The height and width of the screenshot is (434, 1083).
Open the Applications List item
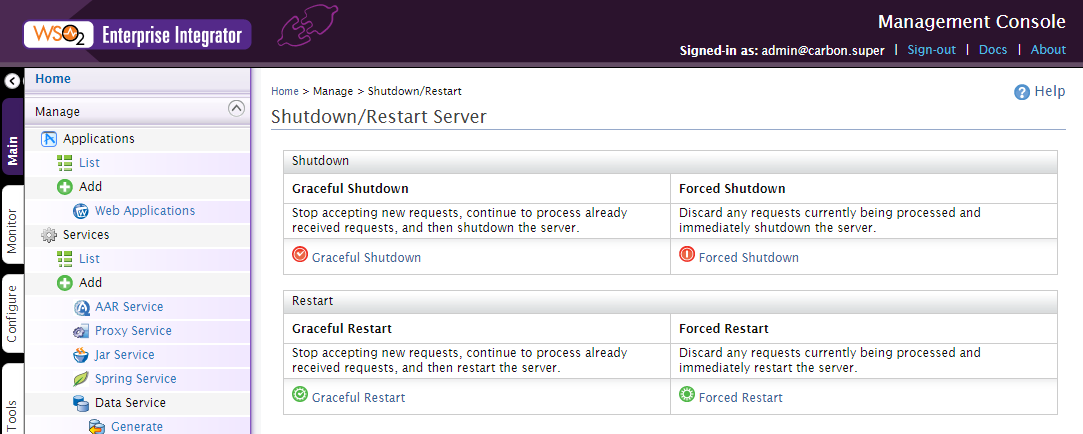pyautogui.click(x=89, y=162)
